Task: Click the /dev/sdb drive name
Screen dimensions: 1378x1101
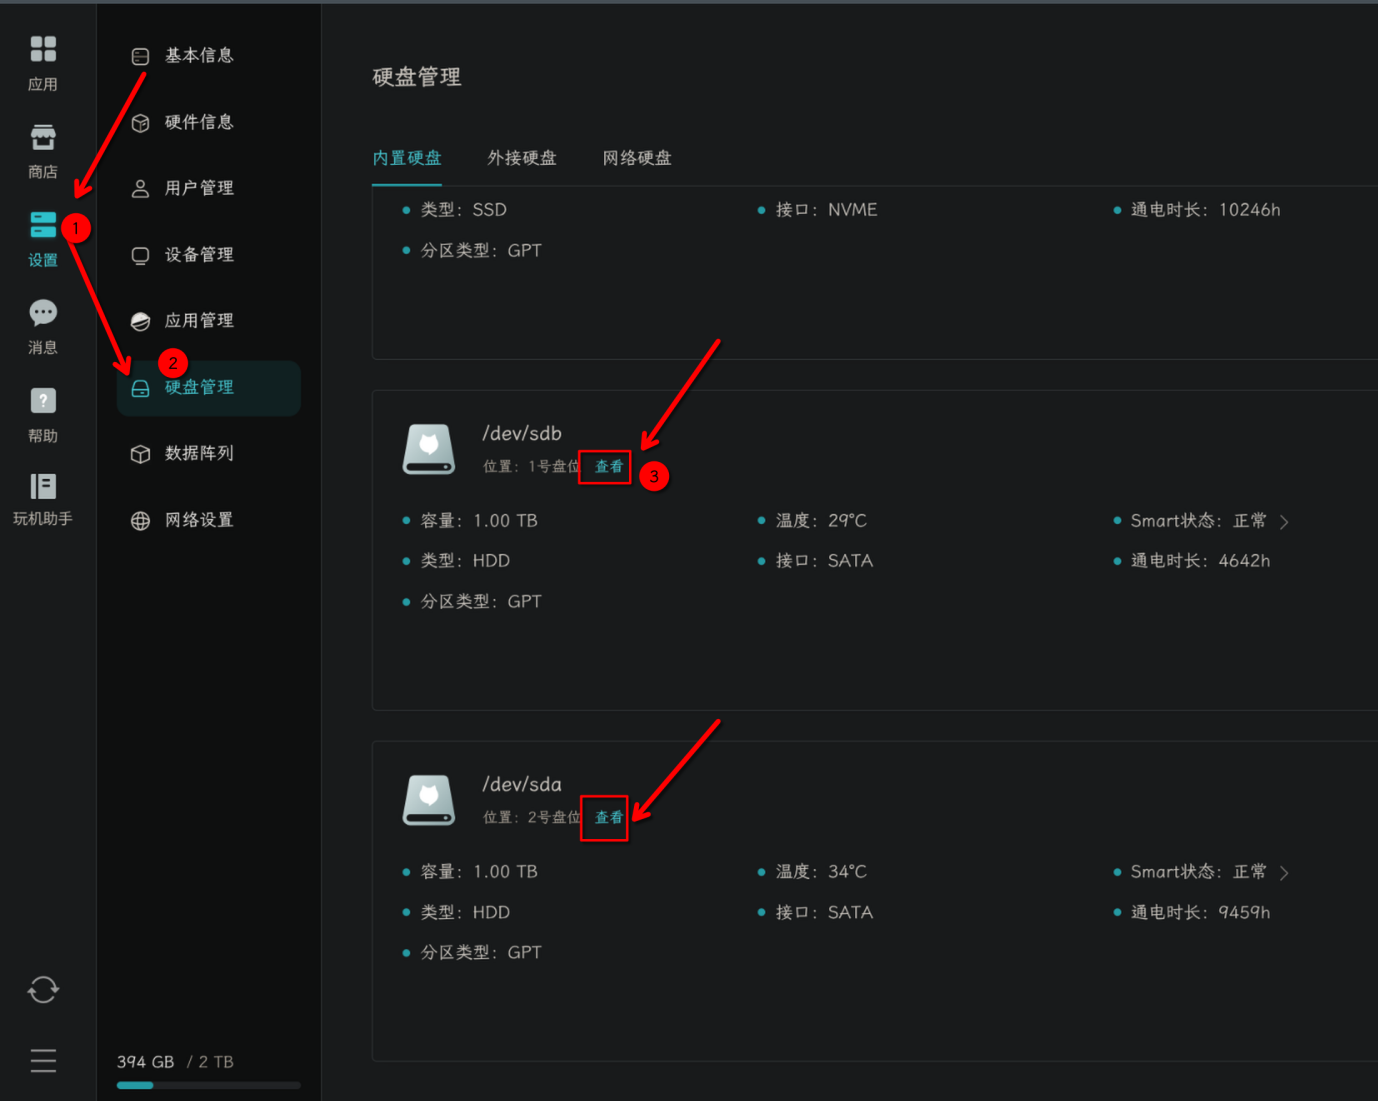Action: coord(522,433)
